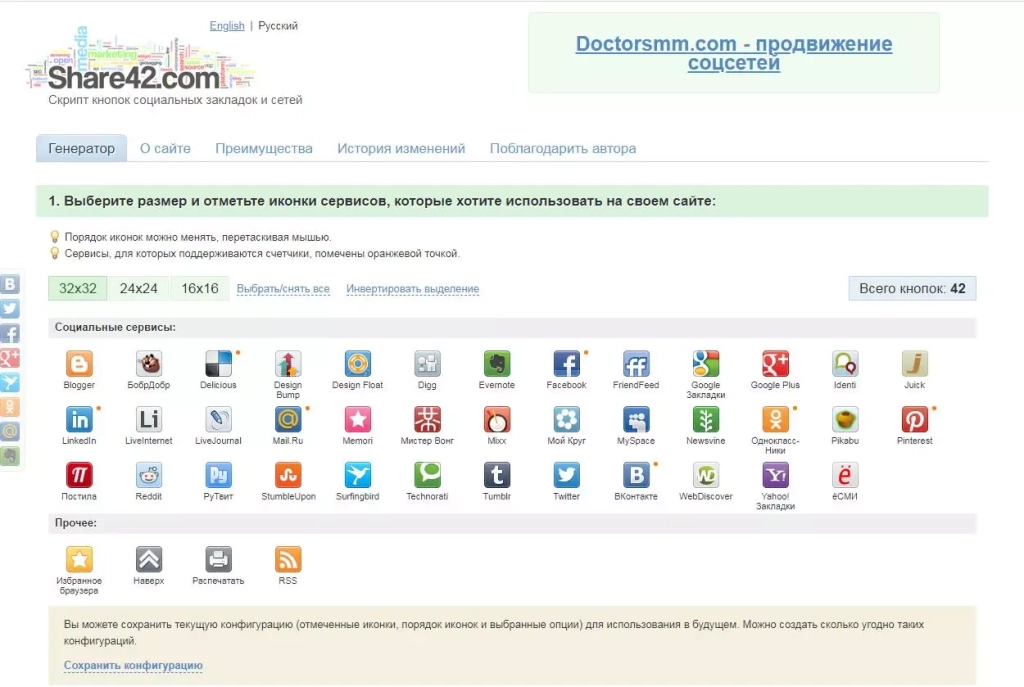This screenshot has height=687, width=1024.
Task: Select the Juick service icon
Action: coord(914,364)
